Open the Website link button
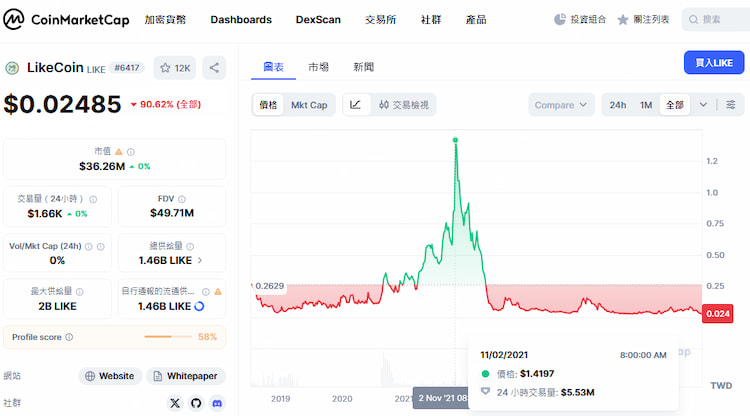Screen dimensions: 750x416 tap(110, 376)
